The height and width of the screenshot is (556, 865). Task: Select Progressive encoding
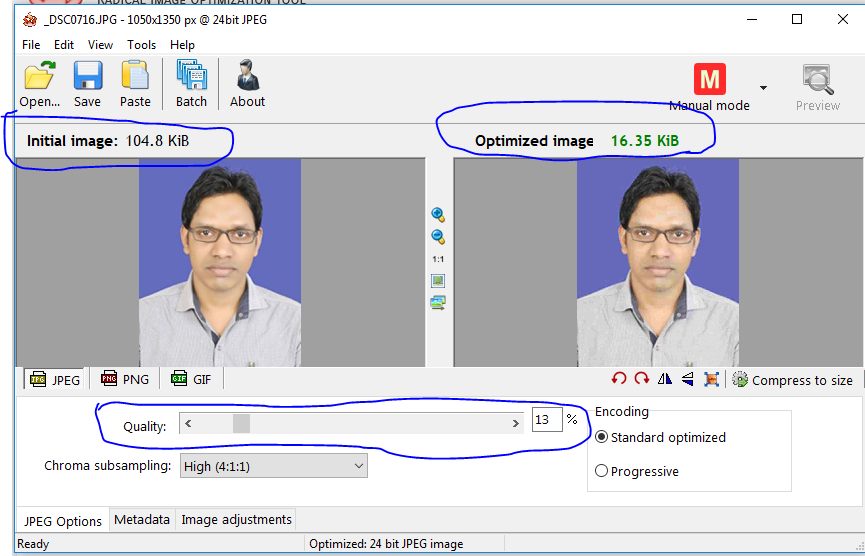click(637, 471)
